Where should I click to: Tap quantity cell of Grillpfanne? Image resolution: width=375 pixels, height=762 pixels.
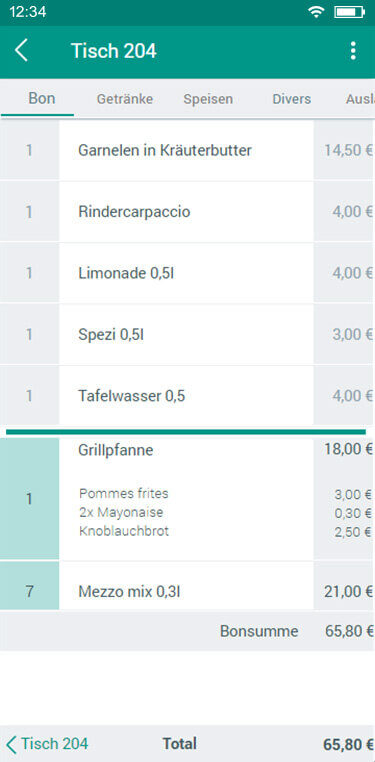click(30, 499)
